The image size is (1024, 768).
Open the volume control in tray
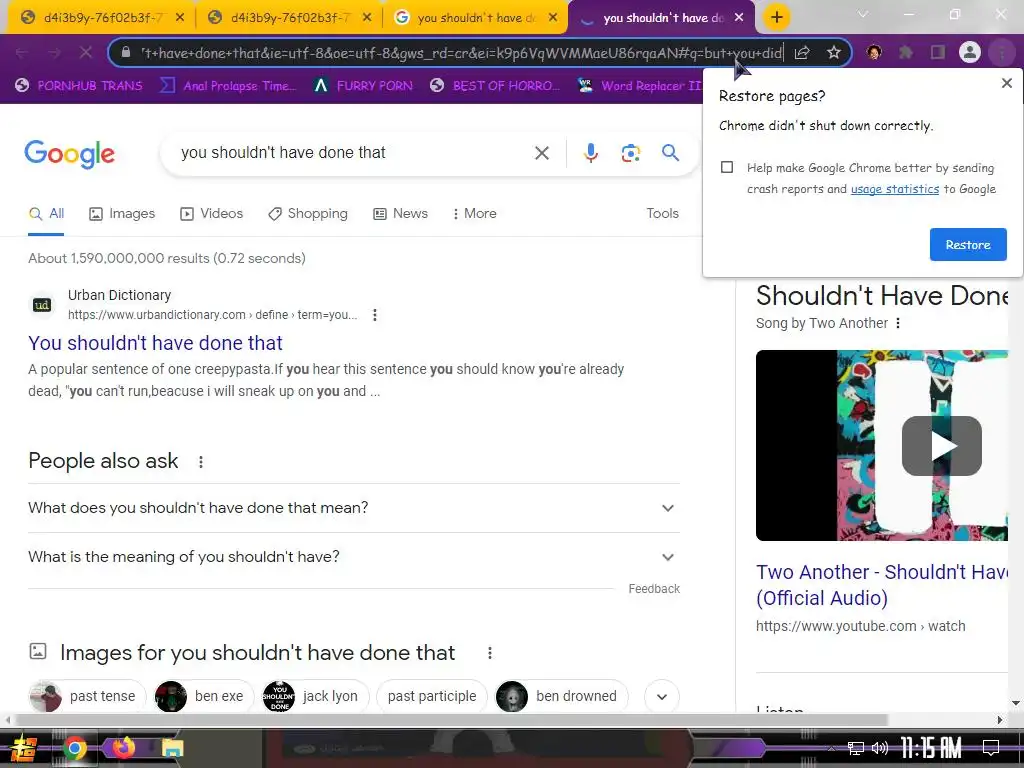(880, 748)
